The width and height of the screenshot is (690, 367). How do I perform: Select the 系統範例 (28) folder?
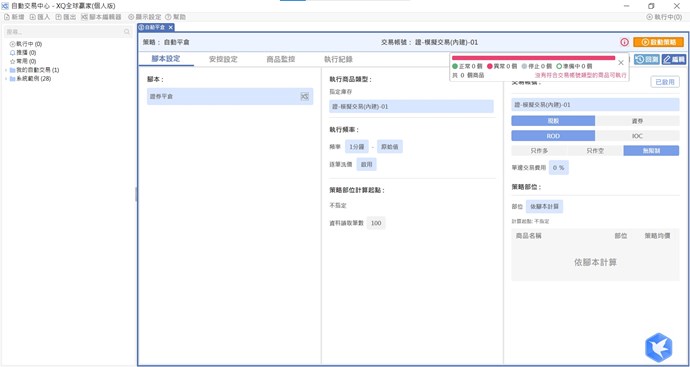[30, 79]
